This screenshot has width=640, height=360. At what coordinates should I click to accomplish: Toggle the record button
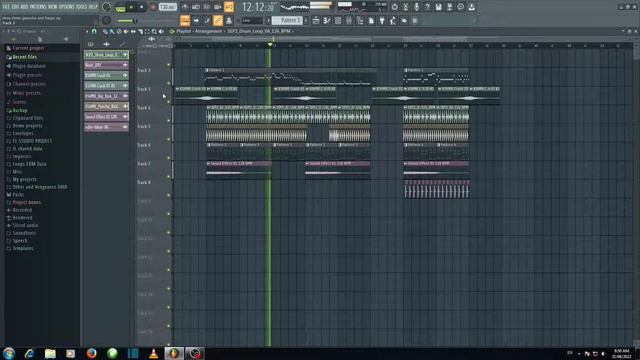pos(153,7)
